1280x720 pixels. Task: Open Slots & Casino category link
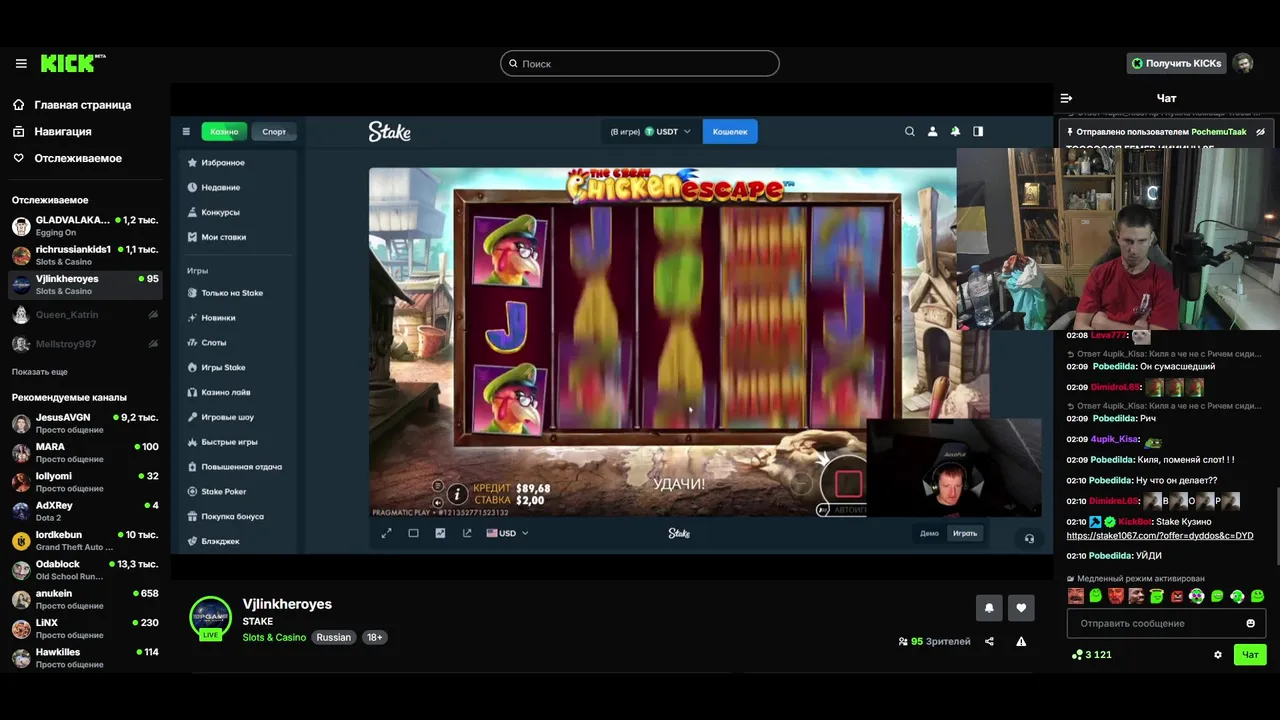tap(274, 637)
